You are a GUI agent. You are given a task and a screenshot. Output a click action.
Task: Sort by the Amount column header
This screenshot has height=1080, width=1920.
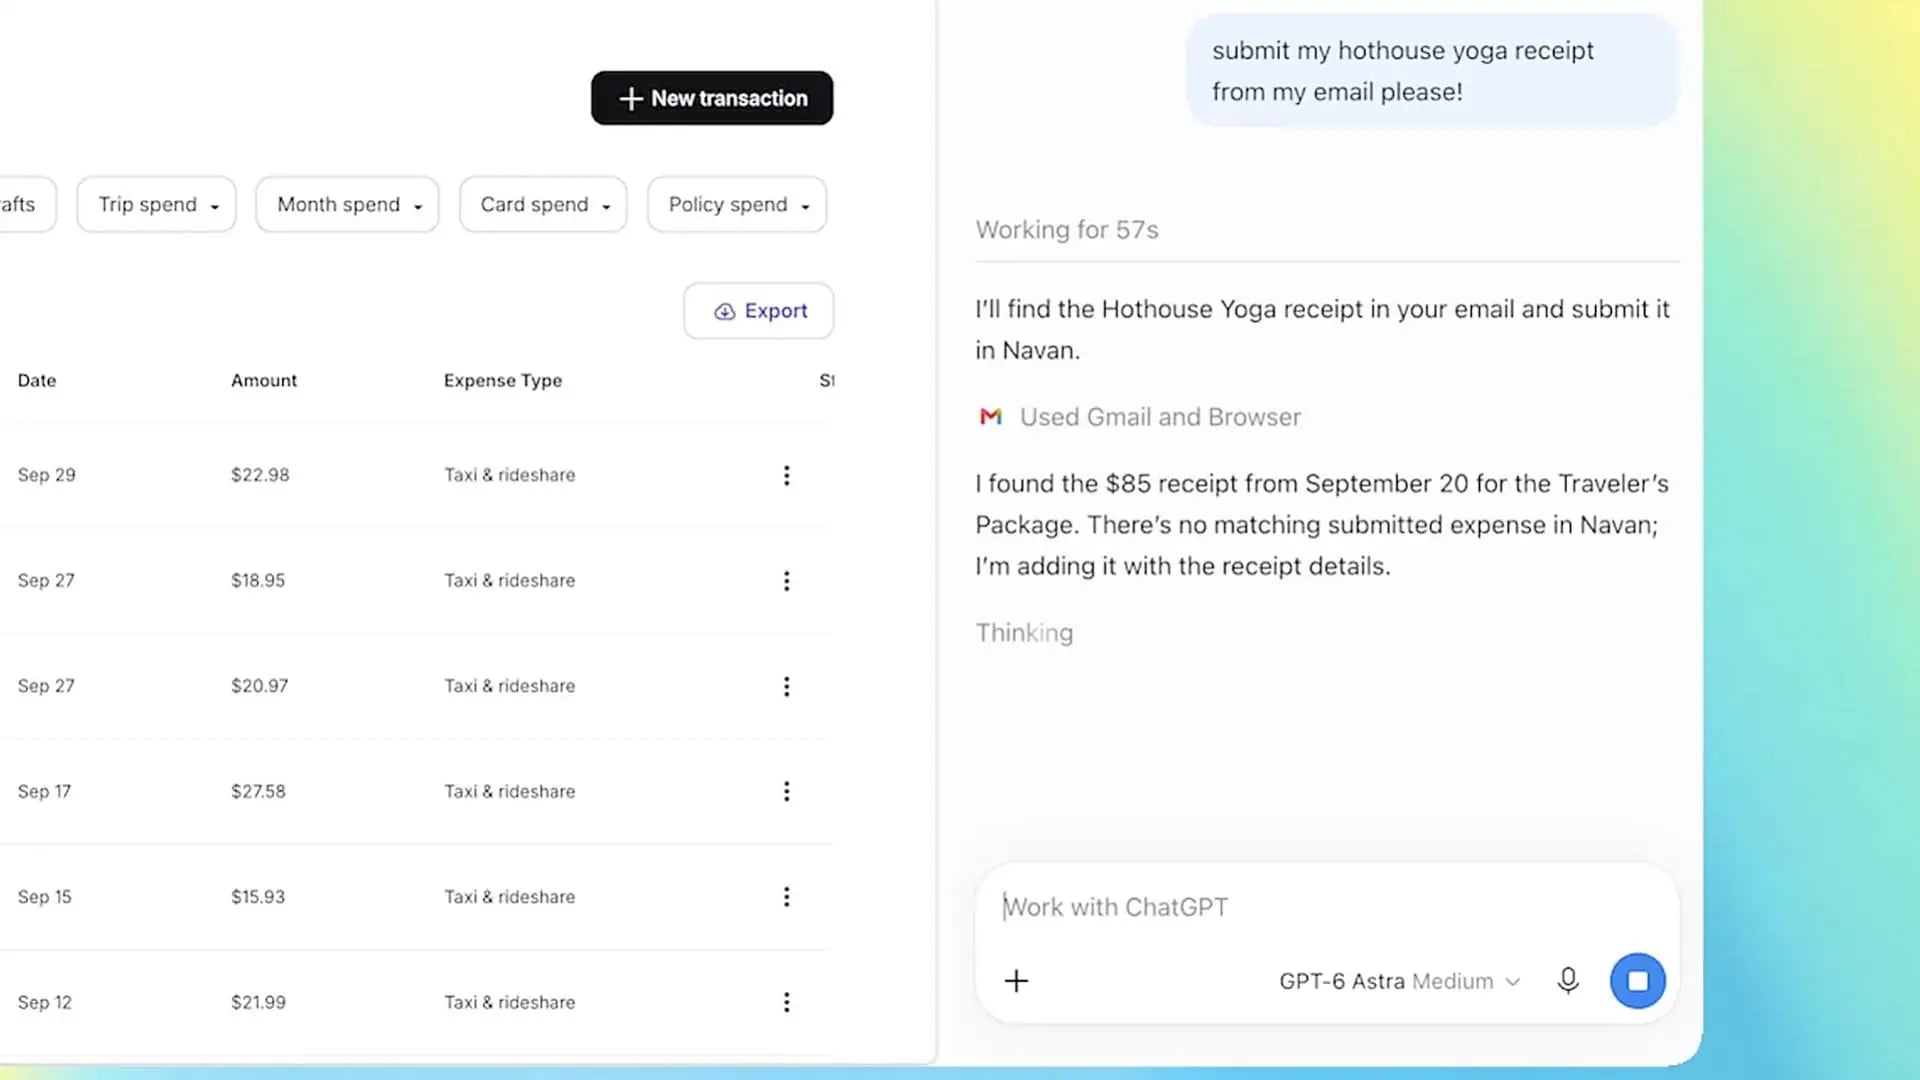click(264, 381)
